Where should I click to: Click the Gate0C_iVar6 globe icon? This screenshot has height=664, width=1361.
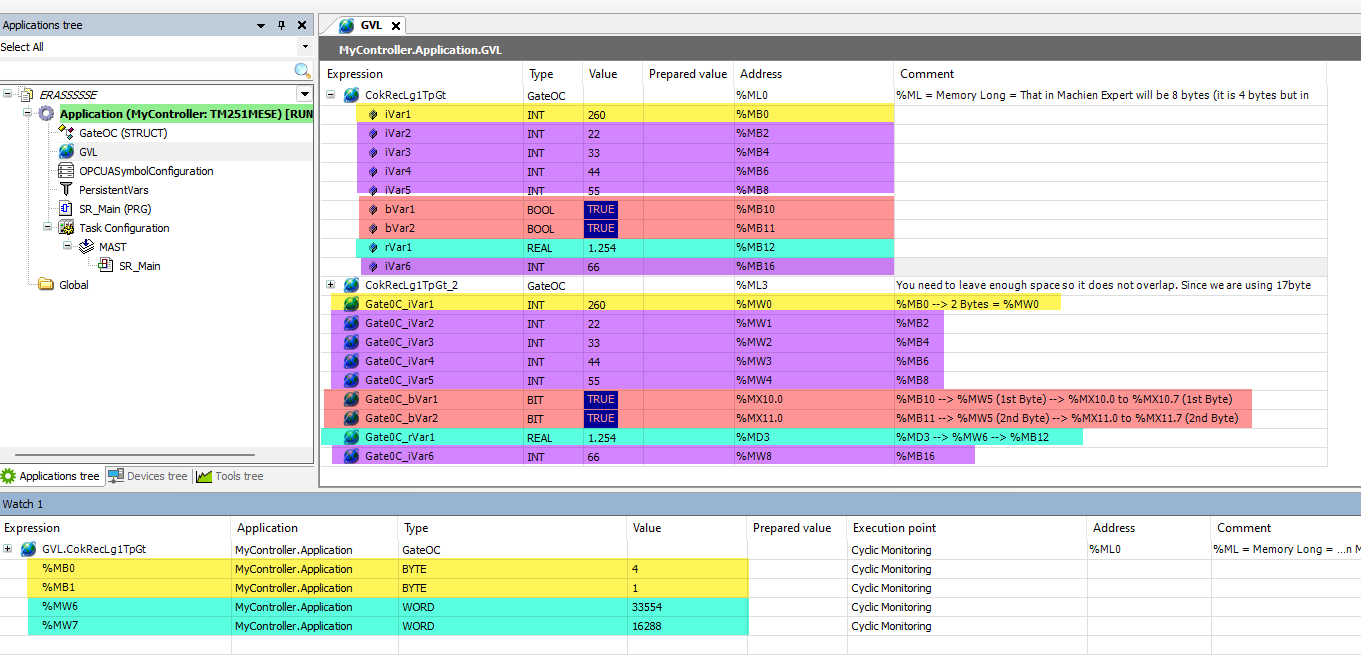pos(351,456)
